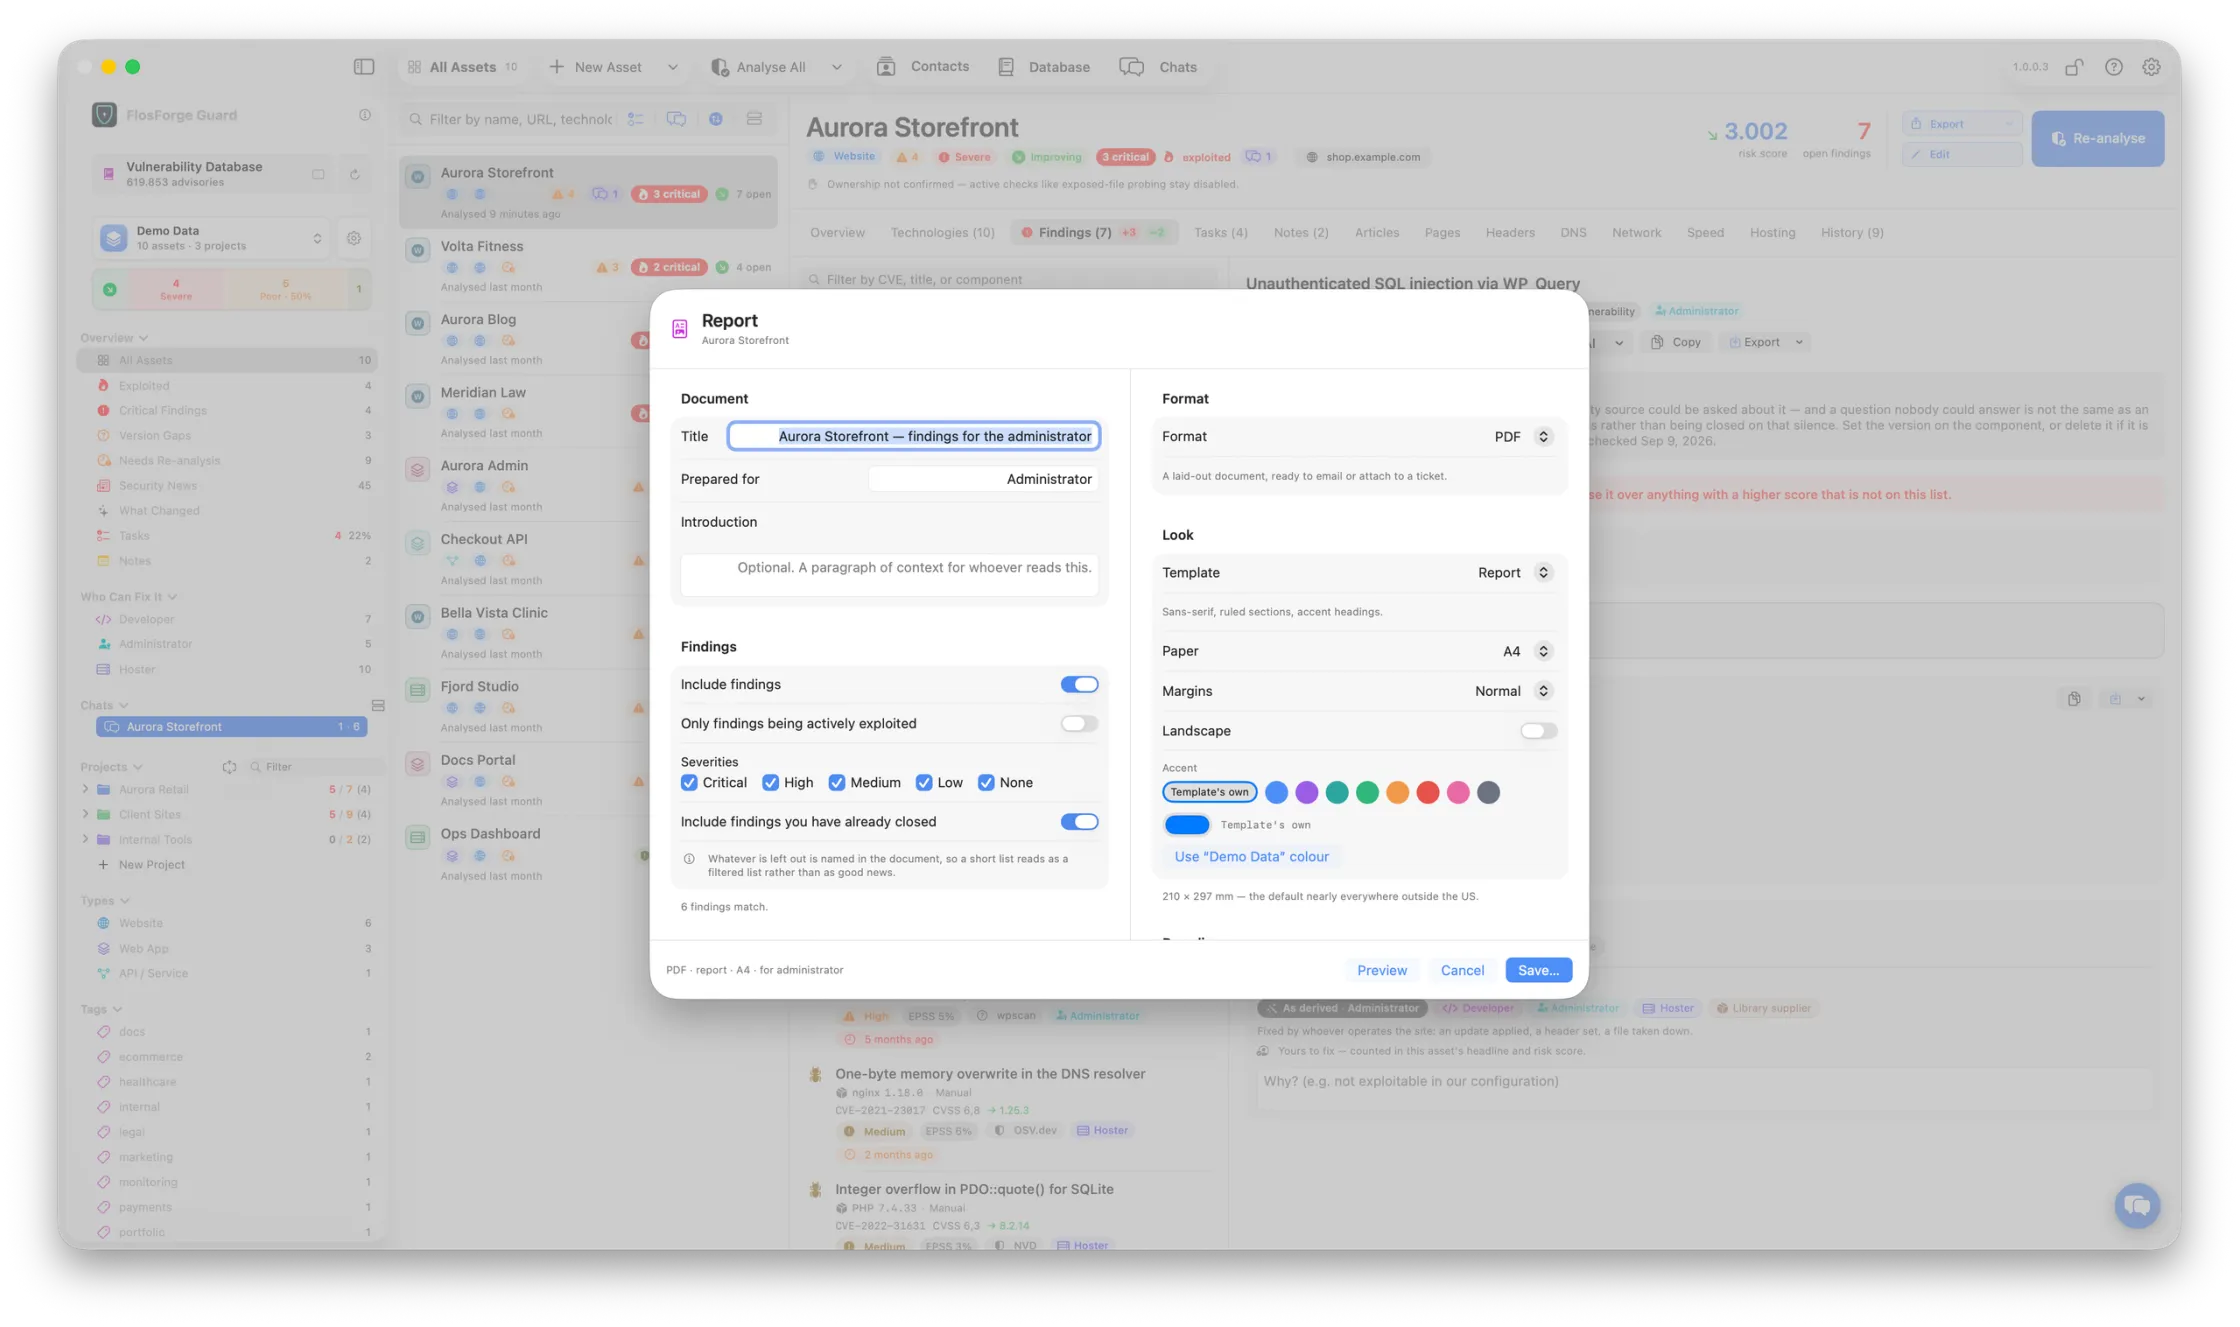Refresh the Vulnerability Database

point(354,174)
